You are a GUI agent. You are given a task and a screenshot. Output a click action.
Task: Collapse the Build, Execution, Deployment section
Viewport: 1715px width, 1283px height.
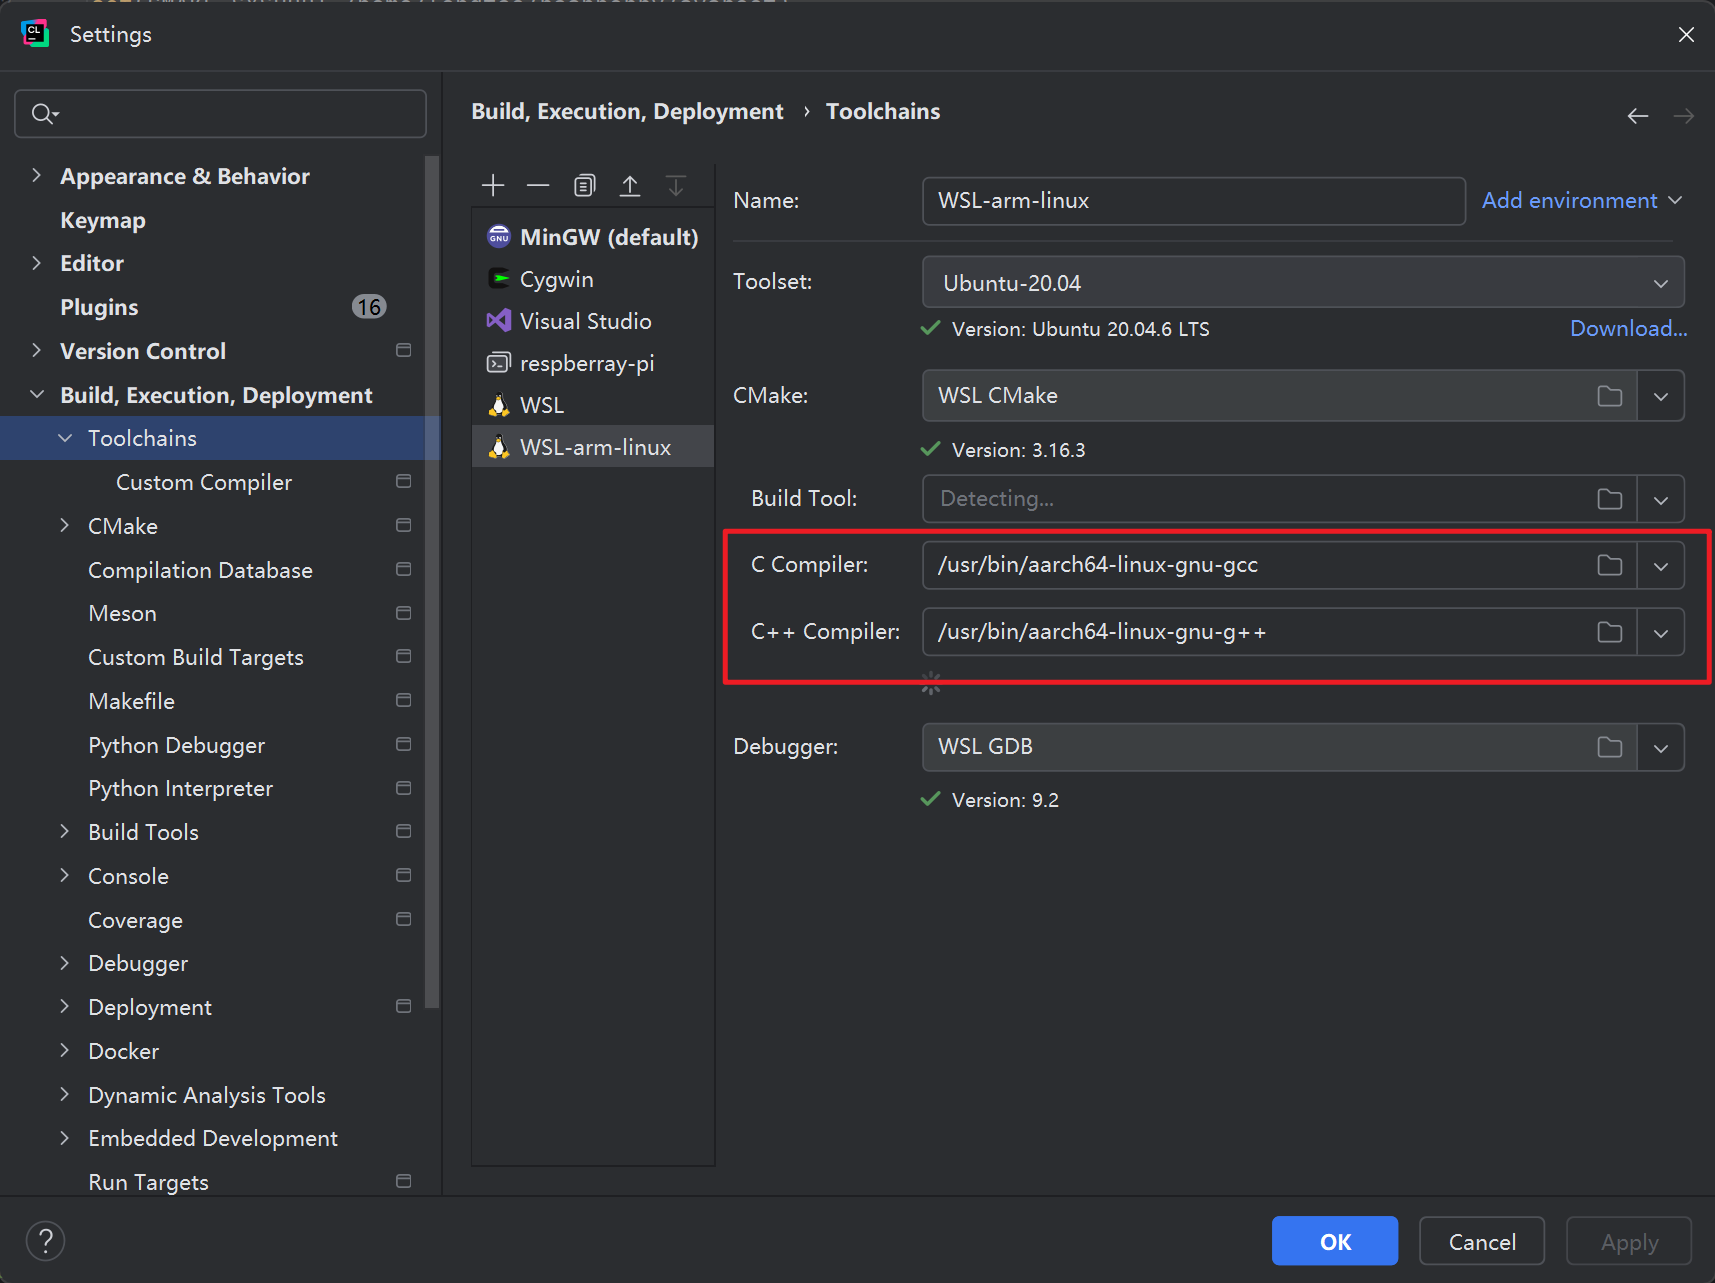pos(37,395)
